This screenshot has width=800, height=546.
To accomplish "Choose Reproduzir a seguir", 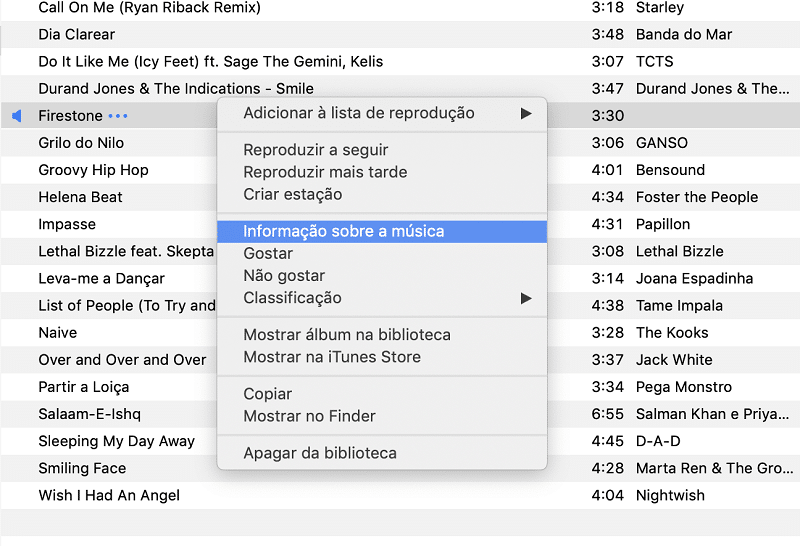I will [316, 150].
